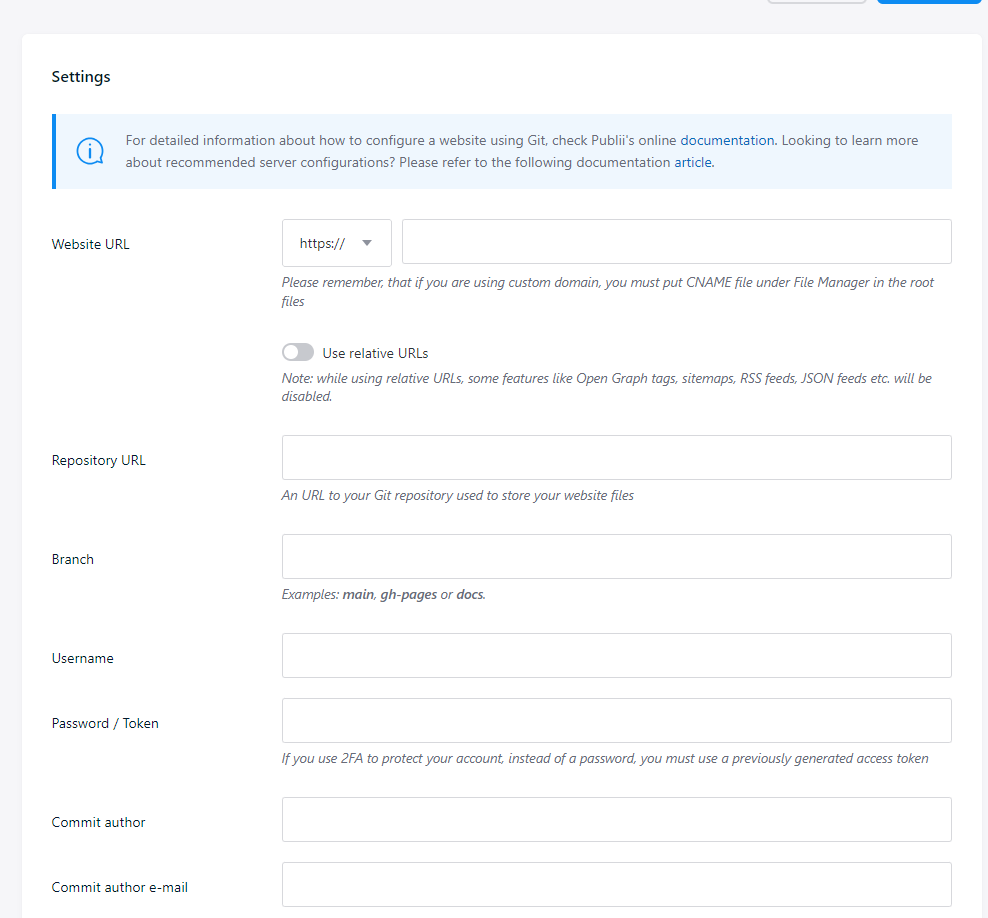The width and height of the screenshot is (988, 918).
Task: Click the Password / Token field
Action: point(616,721)
